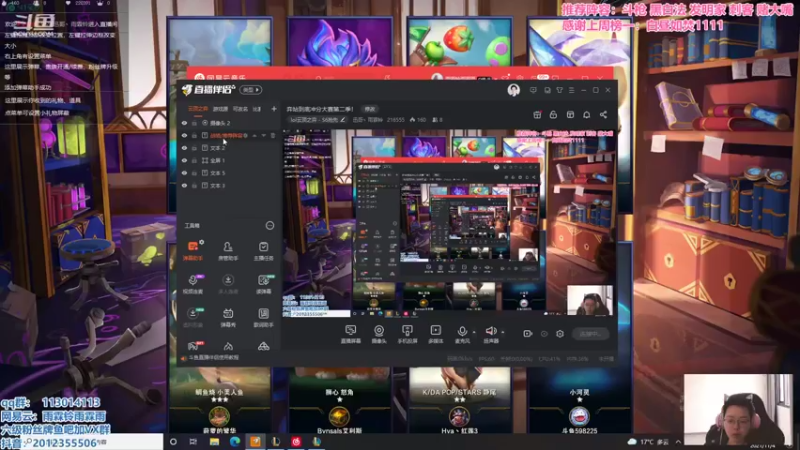The height and width of the screenshot is (450, 800).
Task: Open the 弹幕助手 danmaku assistant tool
Action: 193,251
